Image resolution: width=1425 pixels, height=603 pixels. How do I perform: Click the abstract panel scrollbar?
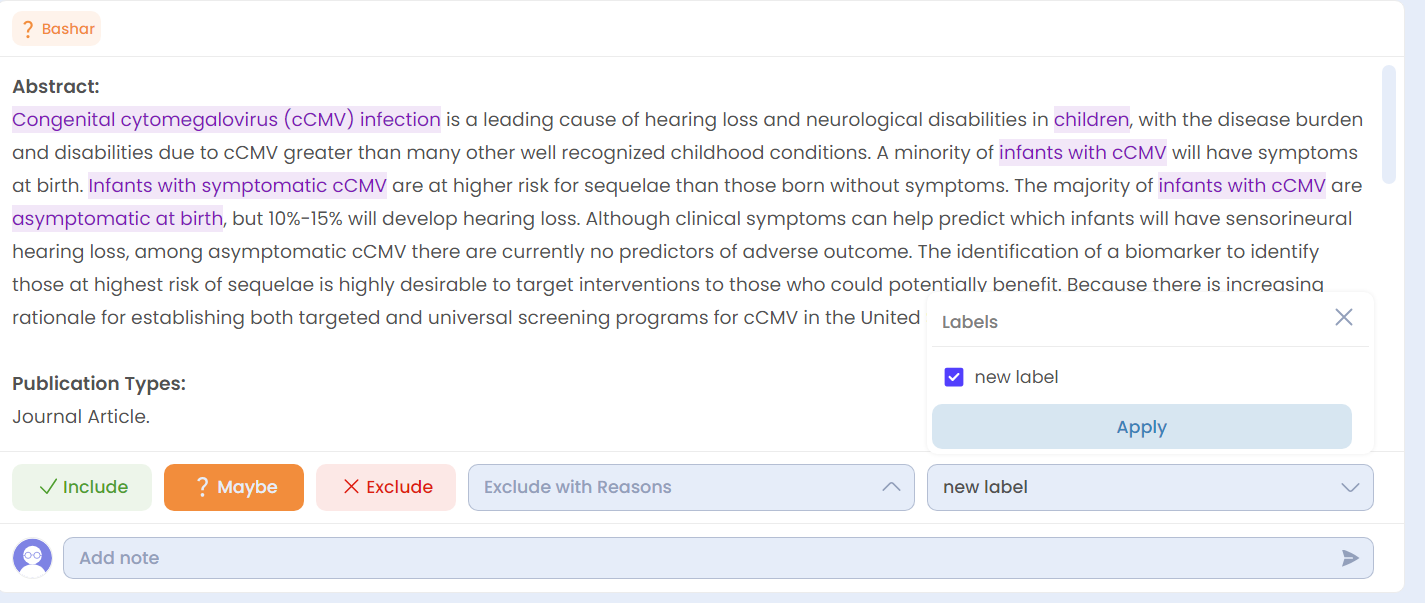click(1388, 125)
